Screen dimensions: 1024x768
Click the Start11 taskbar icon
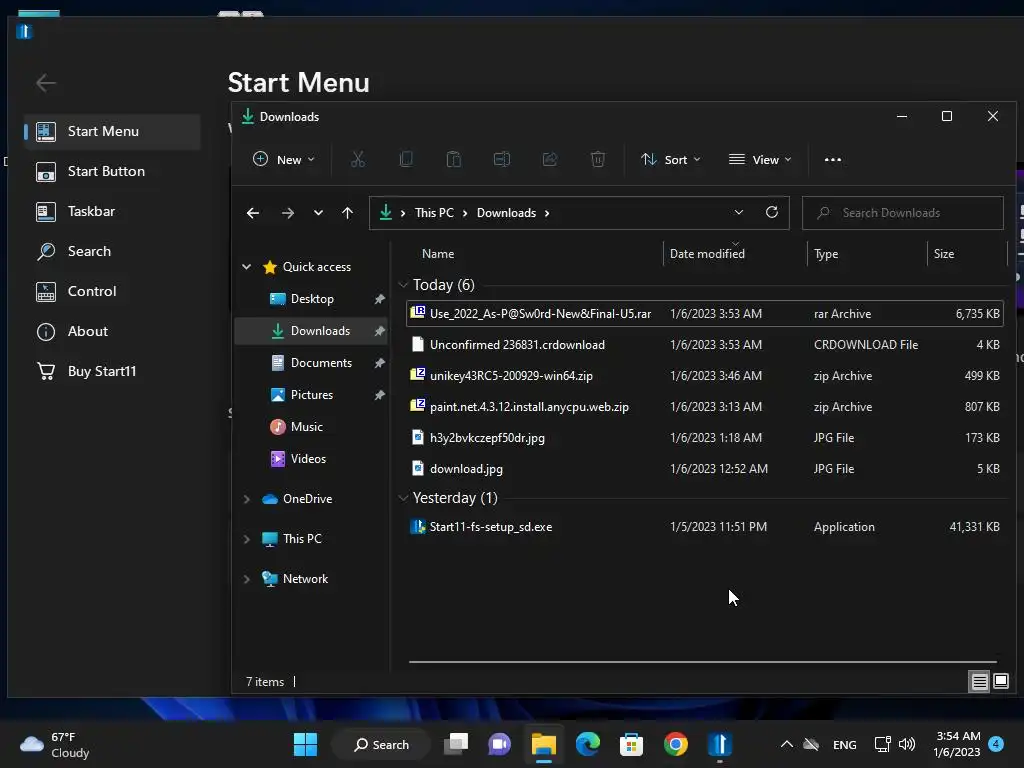click(719, 744)
